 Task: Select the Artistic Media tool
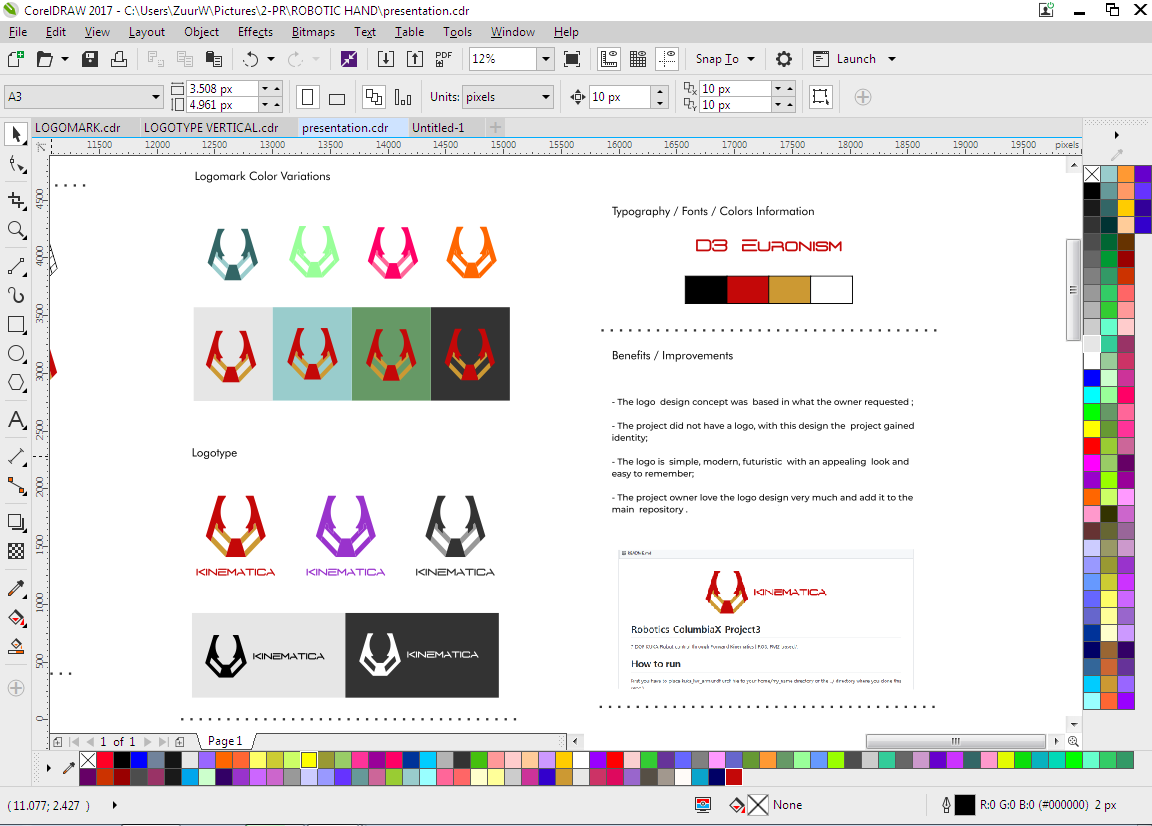point(16,295)
